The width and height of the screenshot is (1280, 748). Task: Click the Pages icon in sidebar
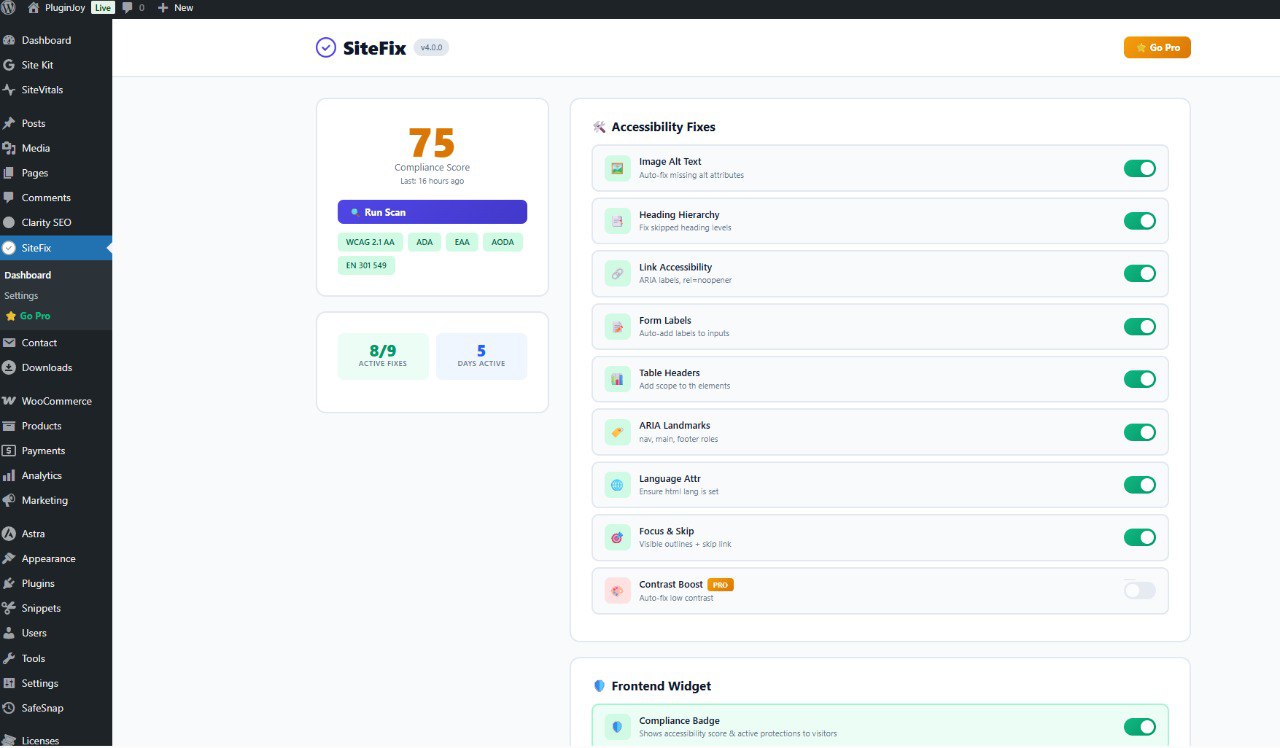click(9, 173)
